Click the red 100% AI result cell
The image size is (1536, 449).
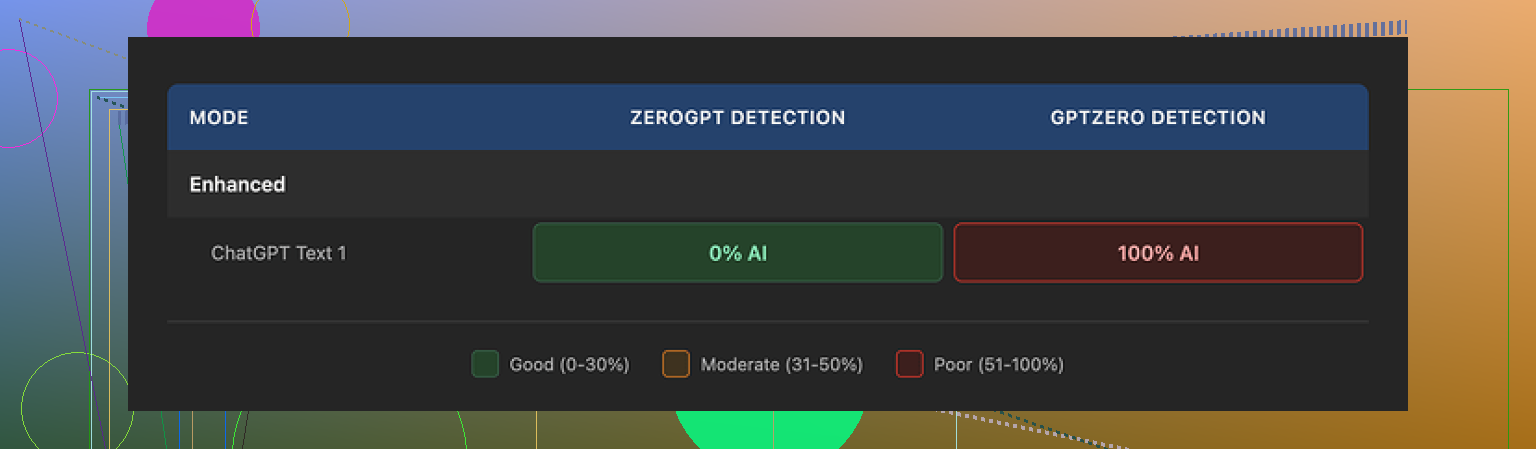tap(1157, 253)
